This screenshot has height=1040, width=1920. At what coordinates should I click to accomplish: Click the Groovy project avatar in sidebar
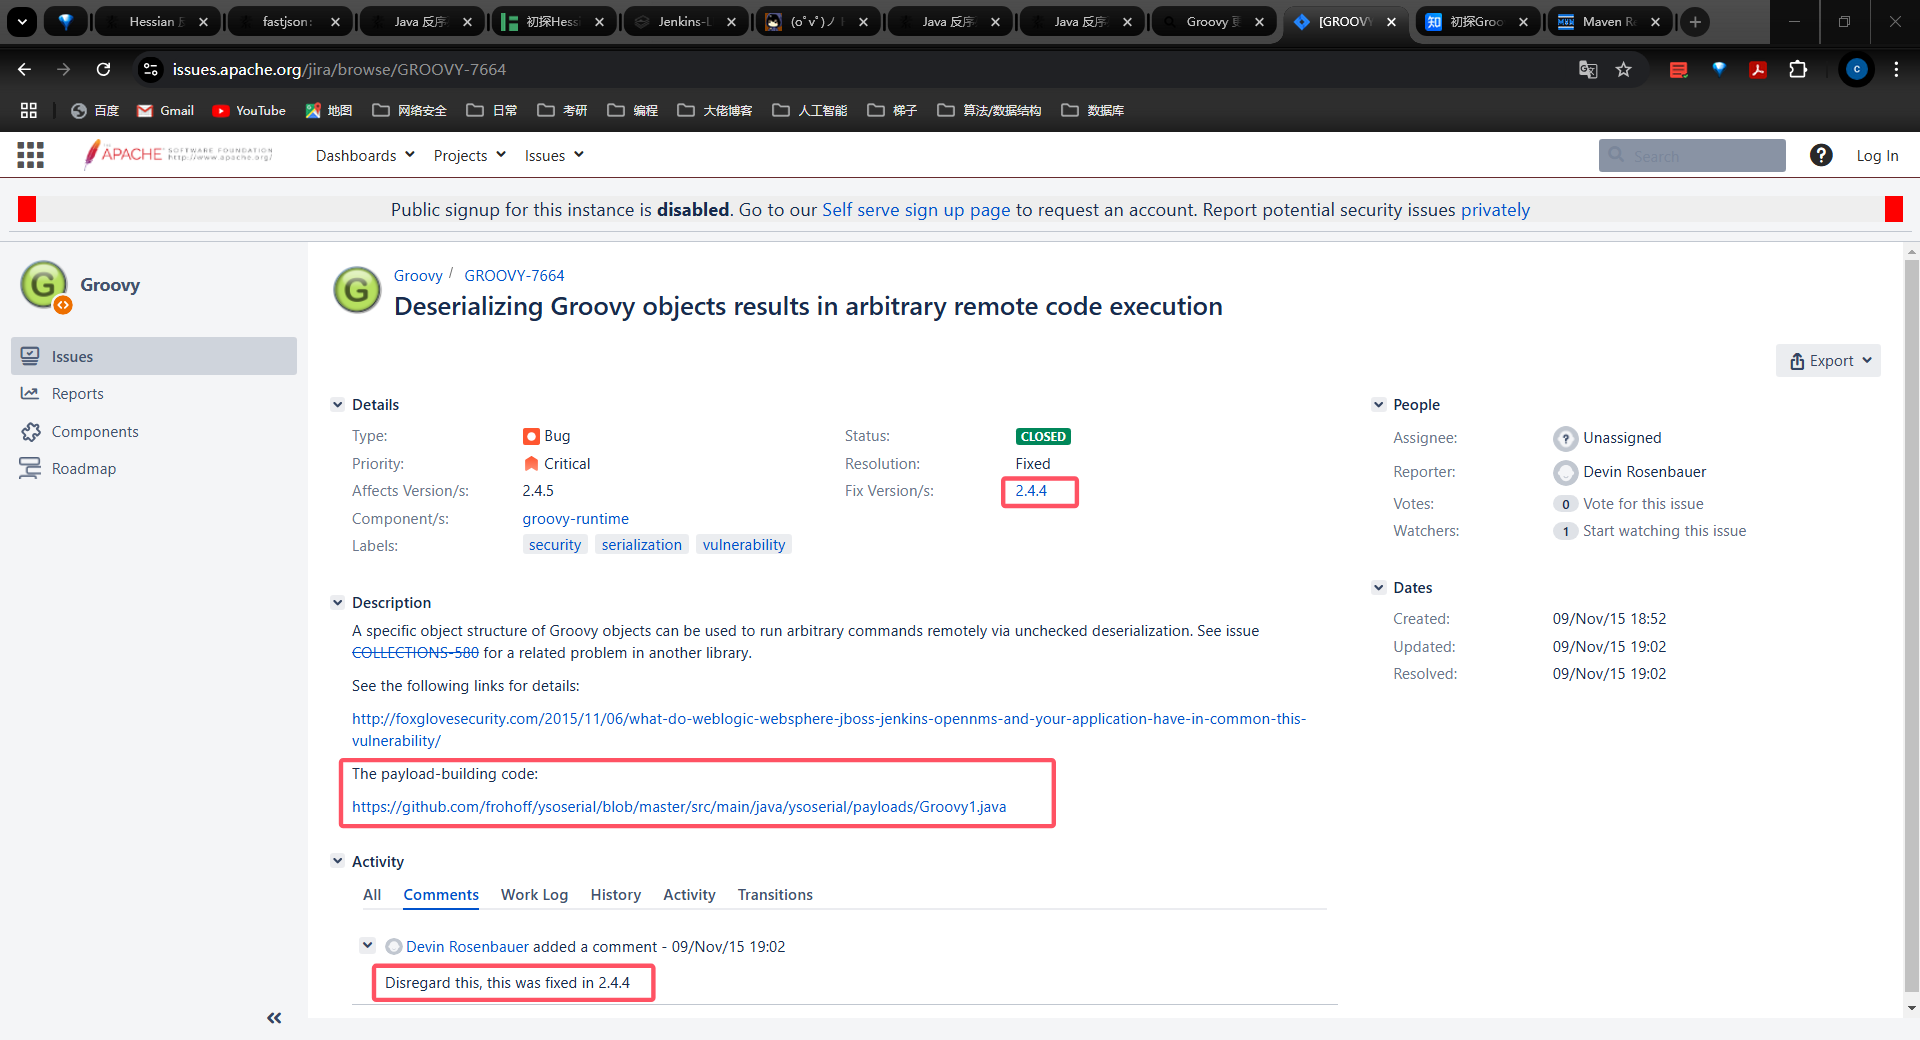(x=45, y=285)
